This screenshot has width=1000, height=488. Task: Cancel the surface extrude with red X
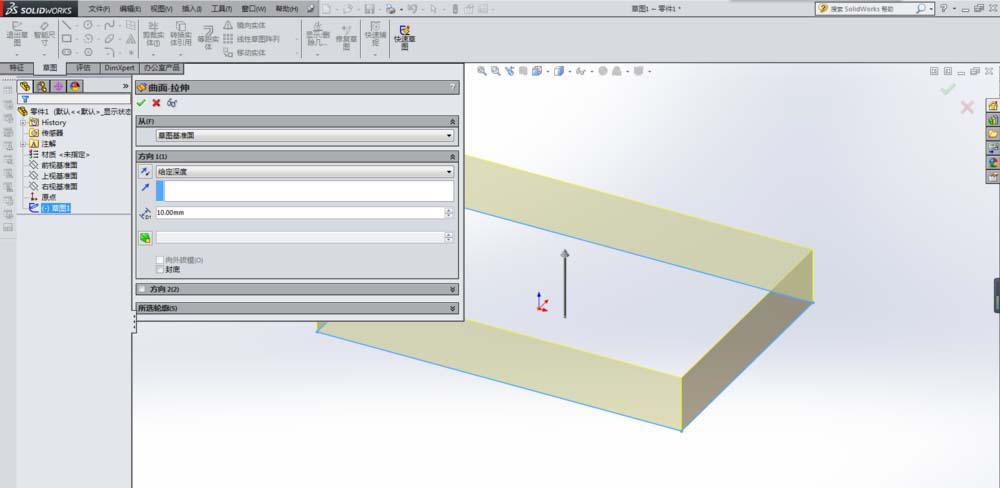pos(156,103)
